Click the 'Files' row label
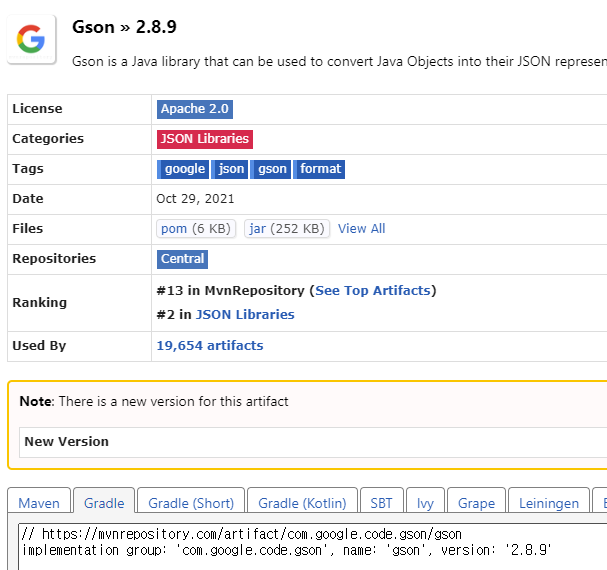The image size is (607, 570). 27,228
